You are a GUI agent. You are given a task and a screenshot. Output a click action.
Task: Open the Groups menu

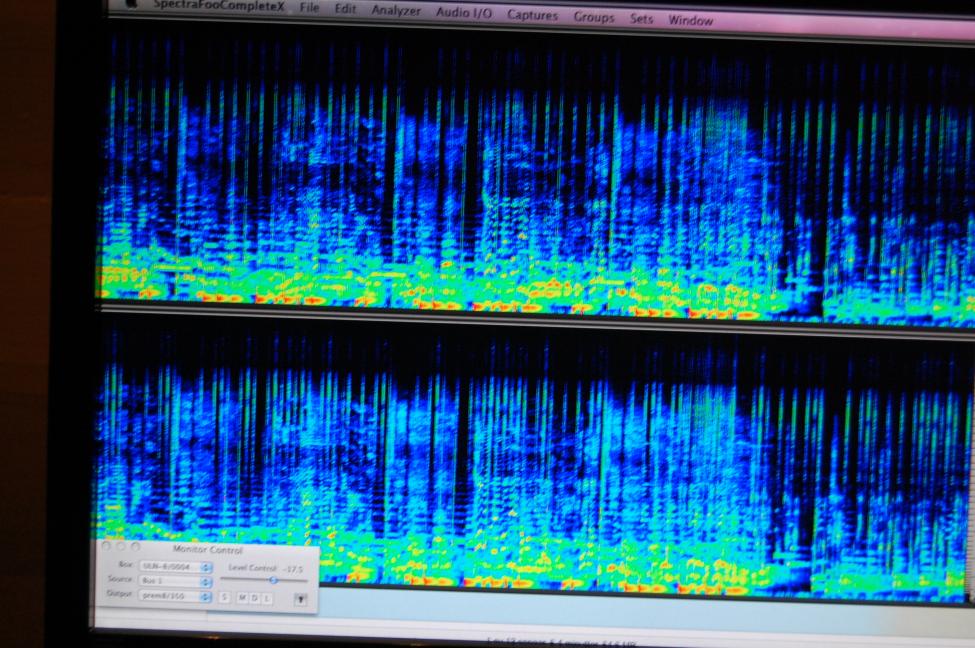pos(594,18)
